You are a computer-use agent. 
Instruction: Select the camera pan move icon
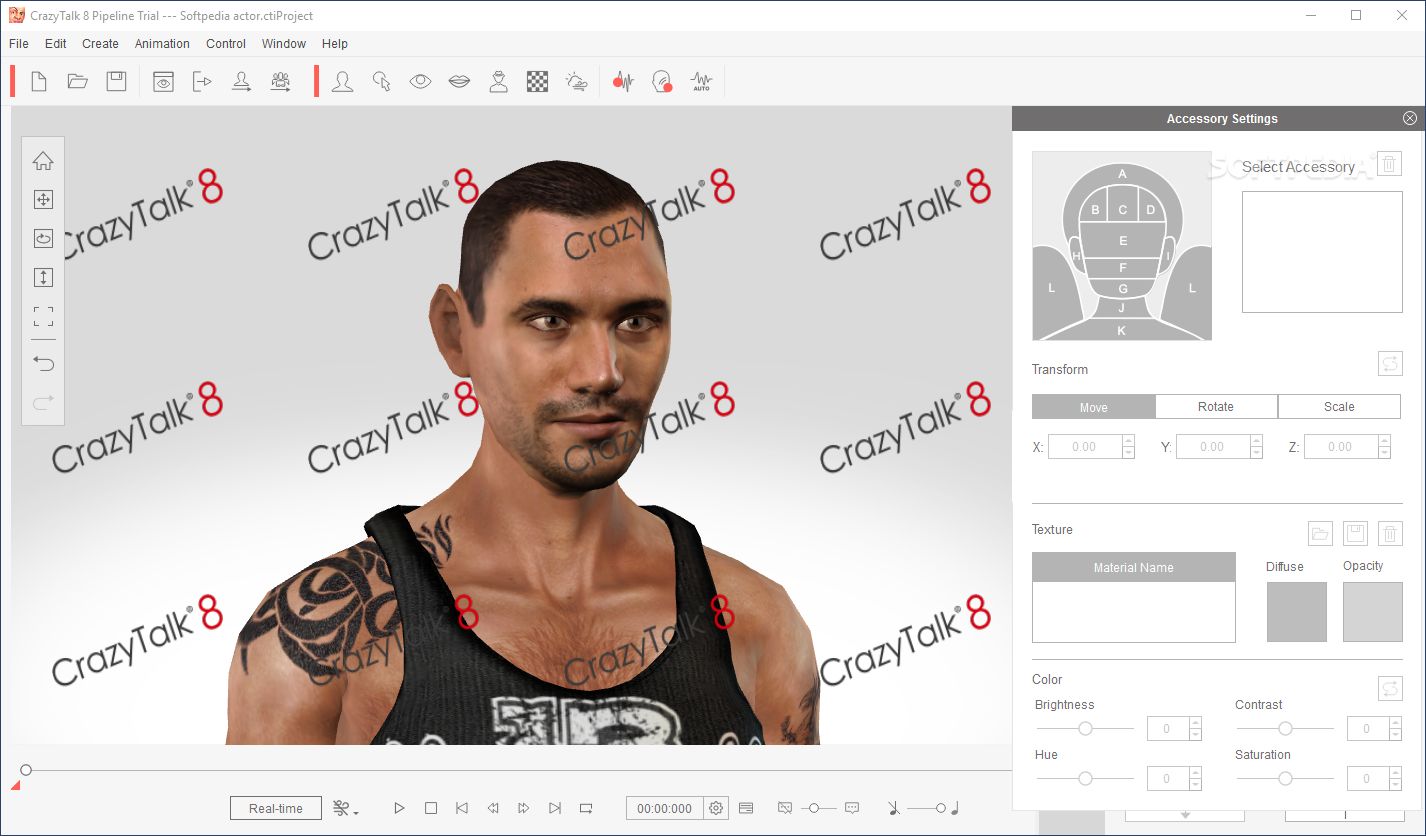point(43,200)
